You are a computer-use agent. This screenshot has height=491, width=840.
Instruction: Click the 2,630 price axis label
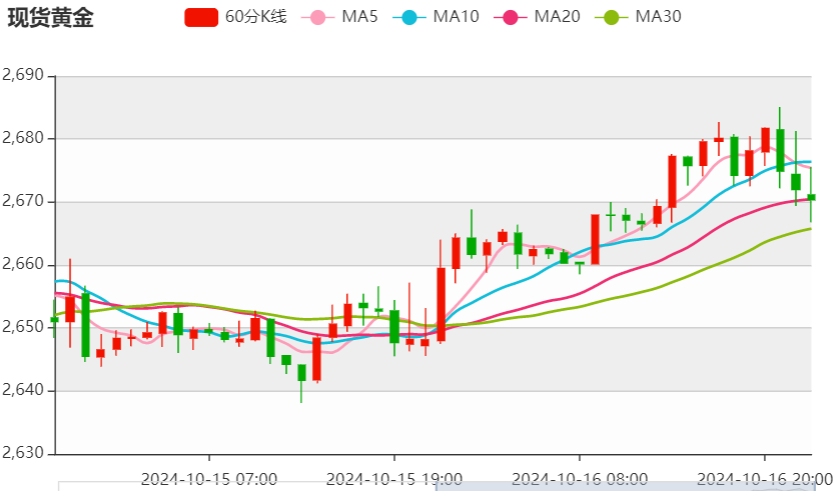coord(23,453)
